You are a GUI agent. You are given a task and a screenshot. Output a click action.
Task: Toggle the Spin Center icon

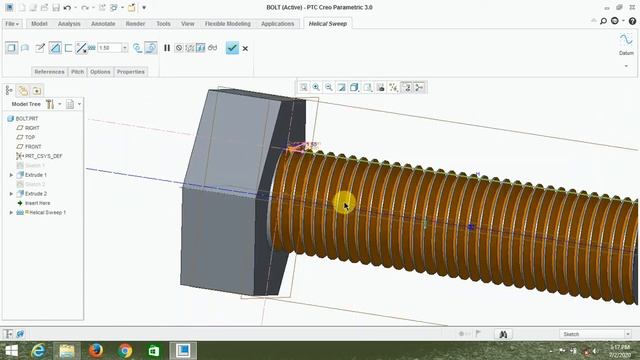(419, 87)
